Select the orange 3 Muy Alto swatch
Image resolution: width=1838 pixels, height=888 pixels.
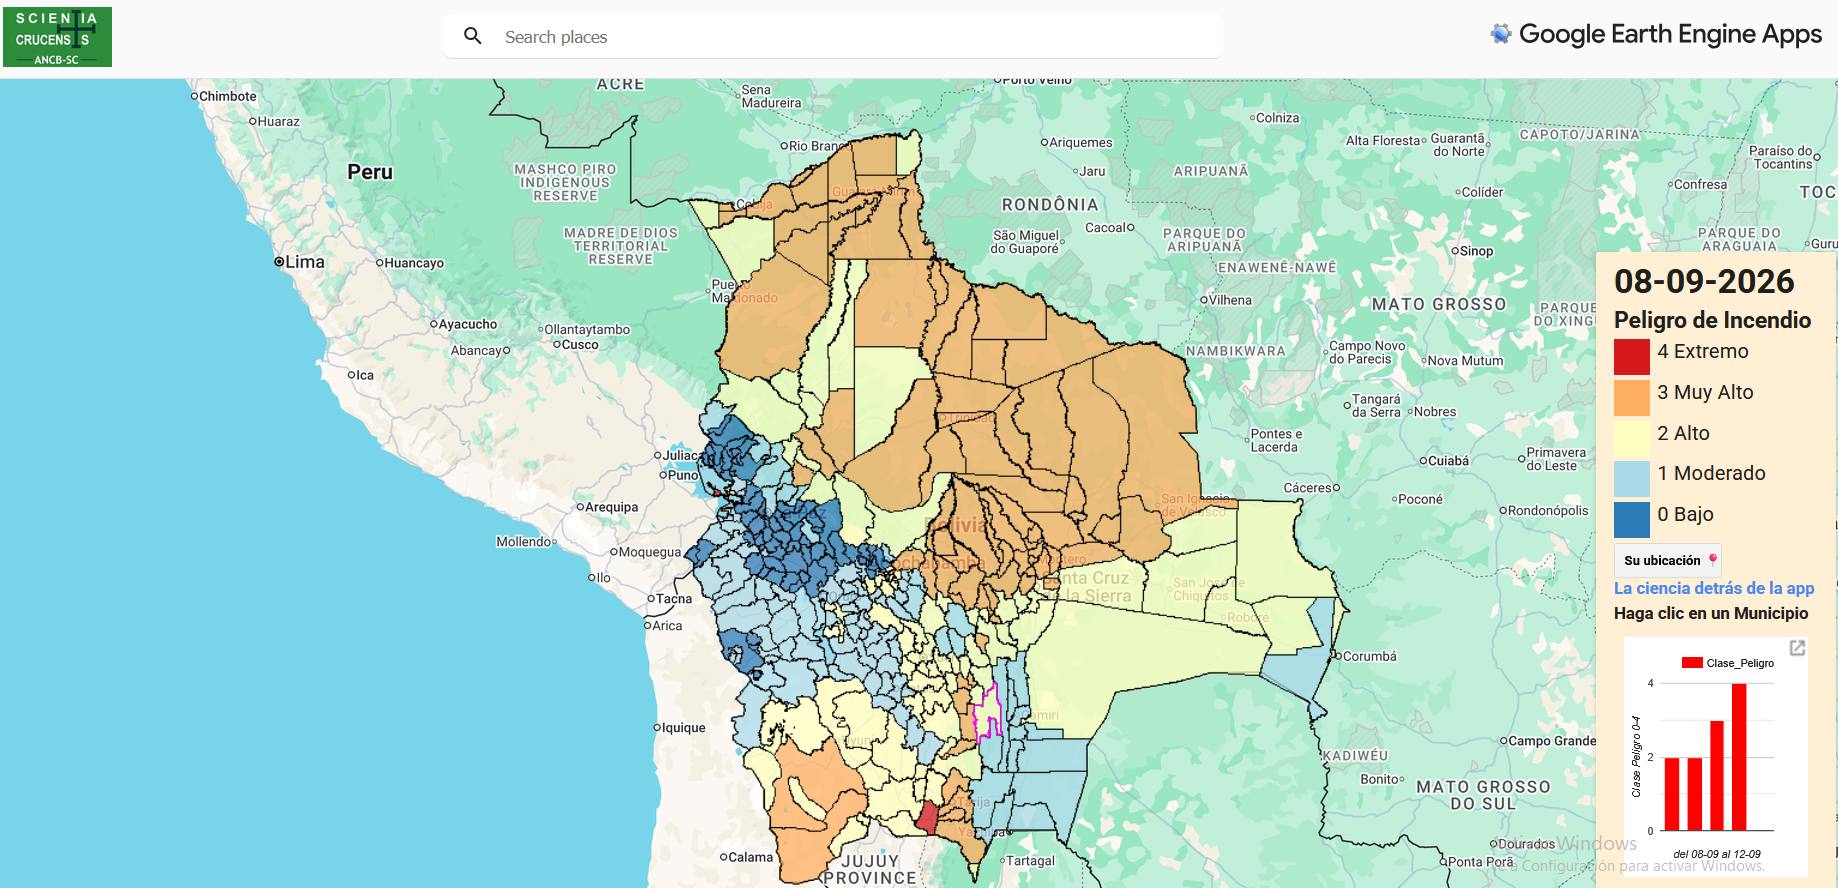click(1631, 397)
